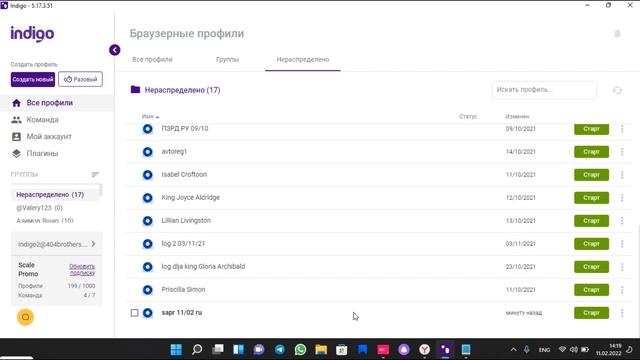Open more options for King Joyce Aldridge
The image size is (640, 360).
click(622, 198)
